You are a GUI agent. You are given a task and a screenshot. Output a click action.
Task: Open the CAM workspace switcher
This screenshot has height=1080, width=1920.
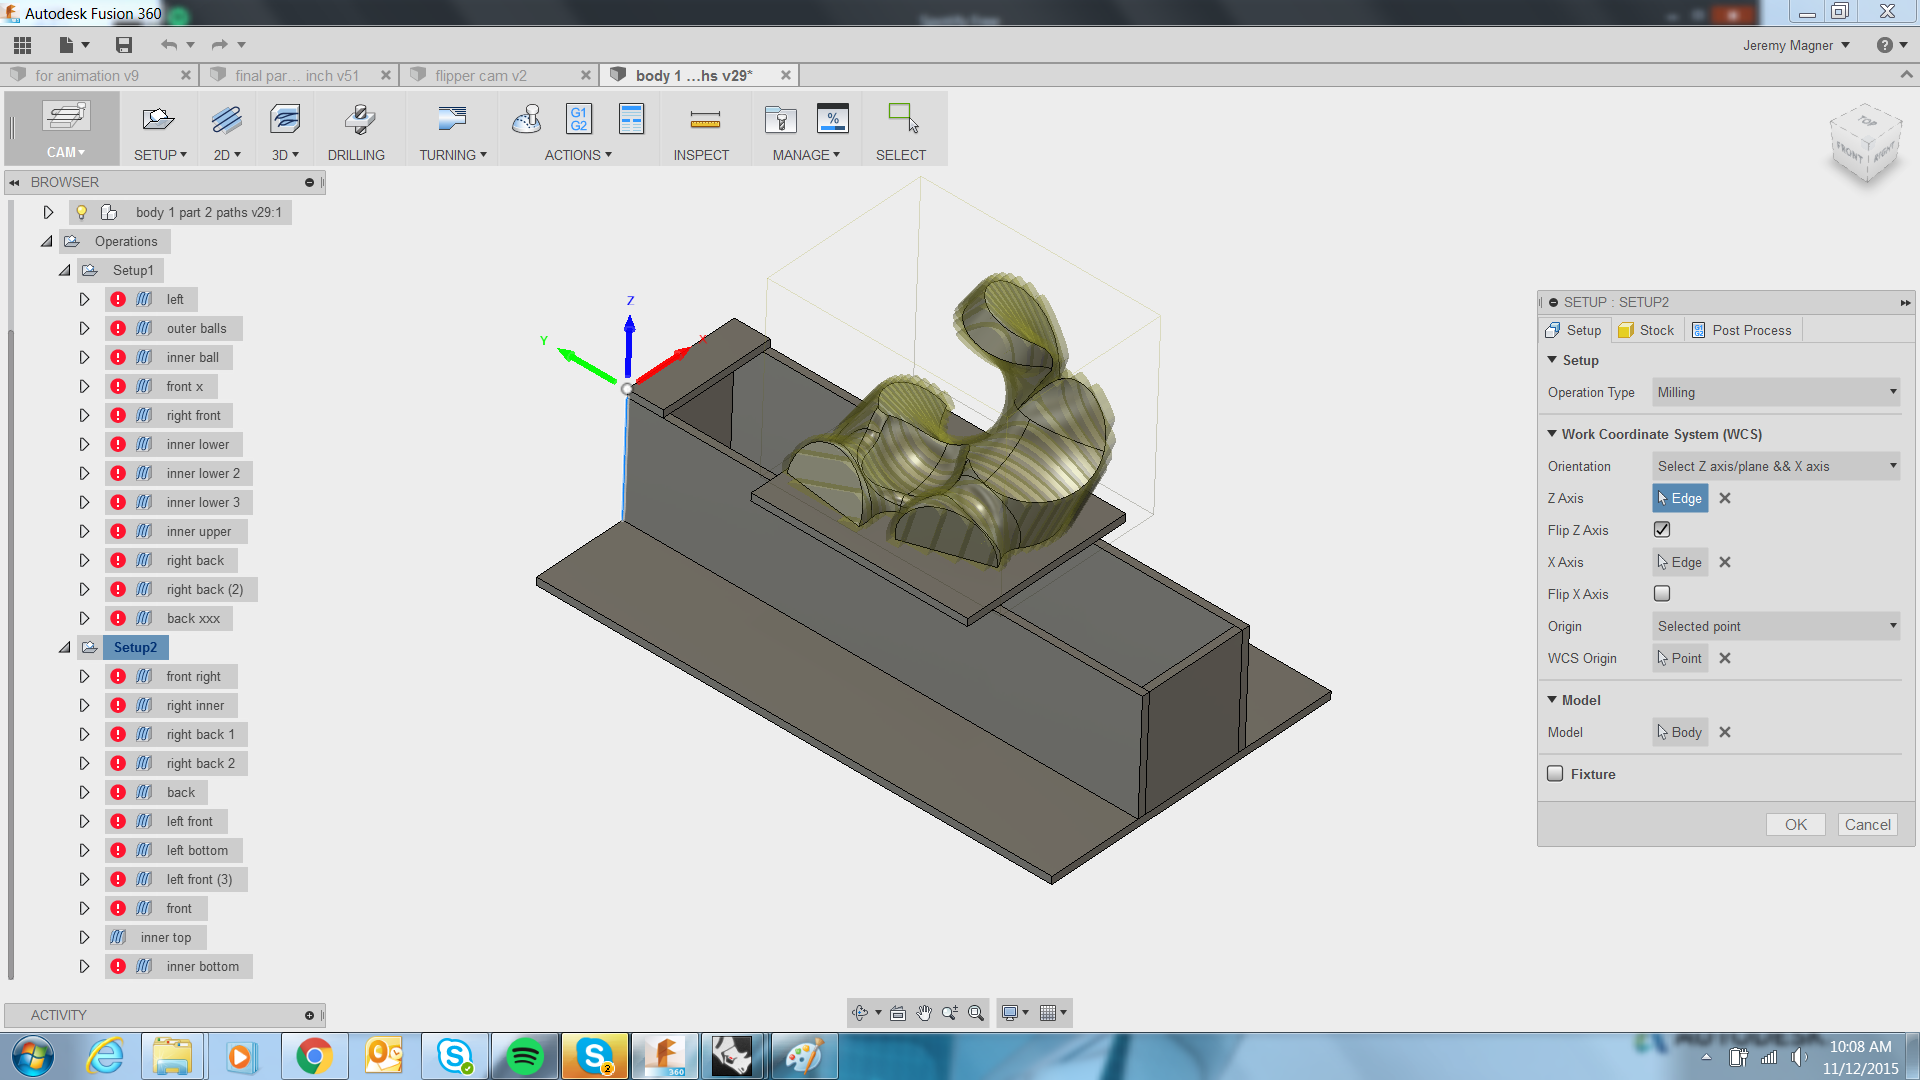pos(65,129)
